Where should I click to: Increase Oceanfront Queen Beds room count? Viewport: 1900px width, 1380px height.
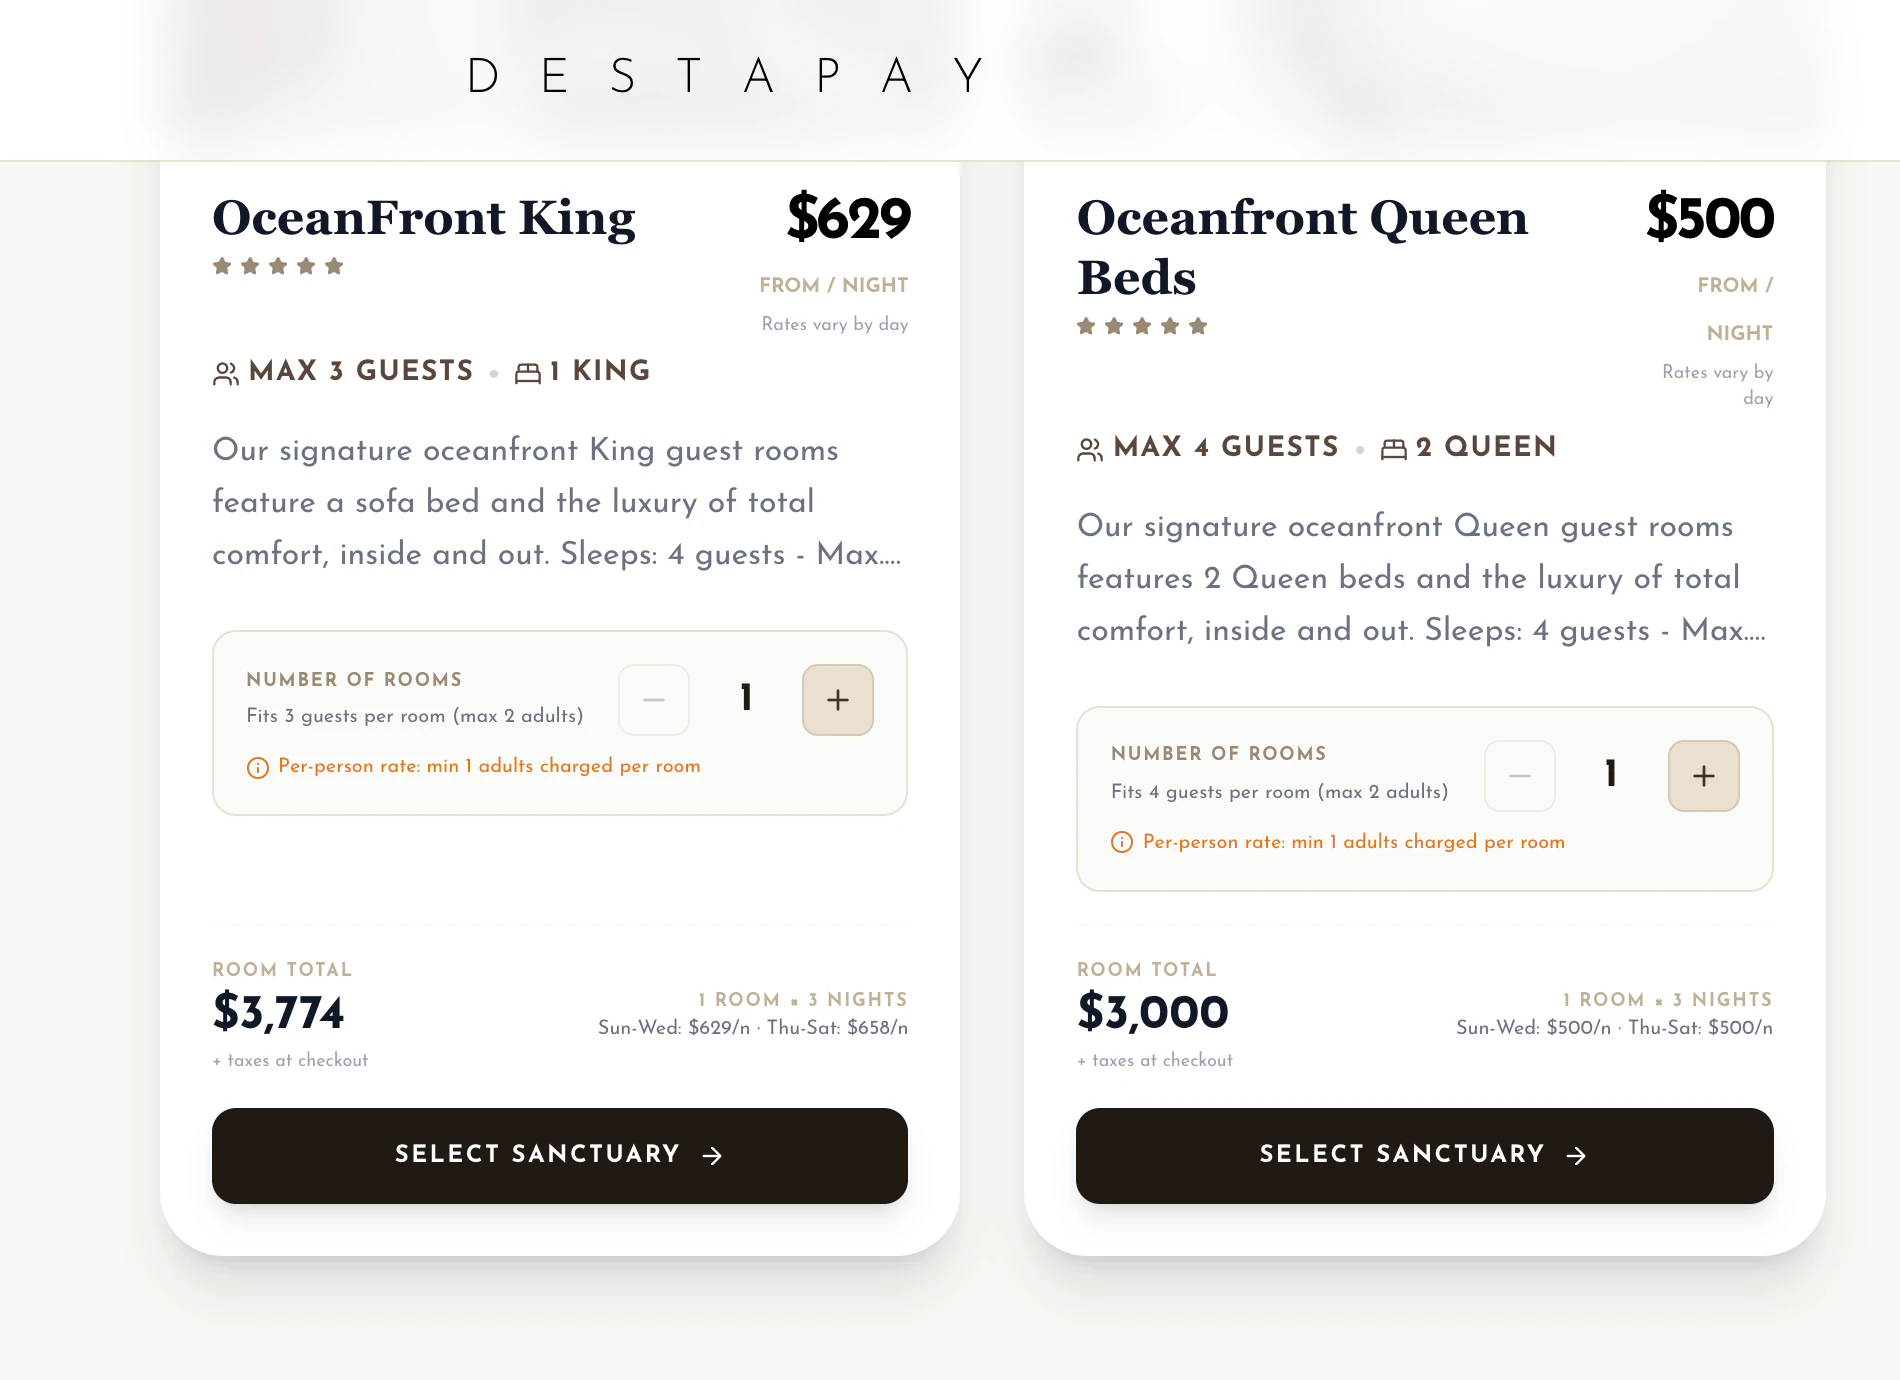click(1704, 776)
